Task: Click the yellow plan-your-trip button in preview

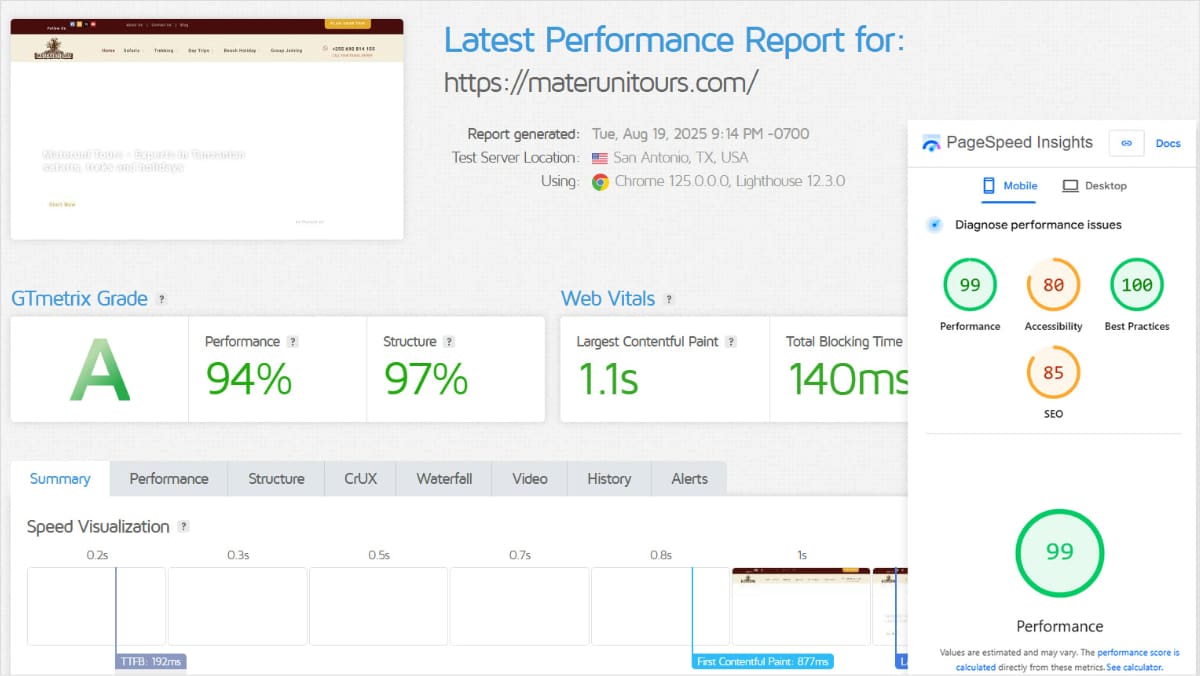Action: 347,23
